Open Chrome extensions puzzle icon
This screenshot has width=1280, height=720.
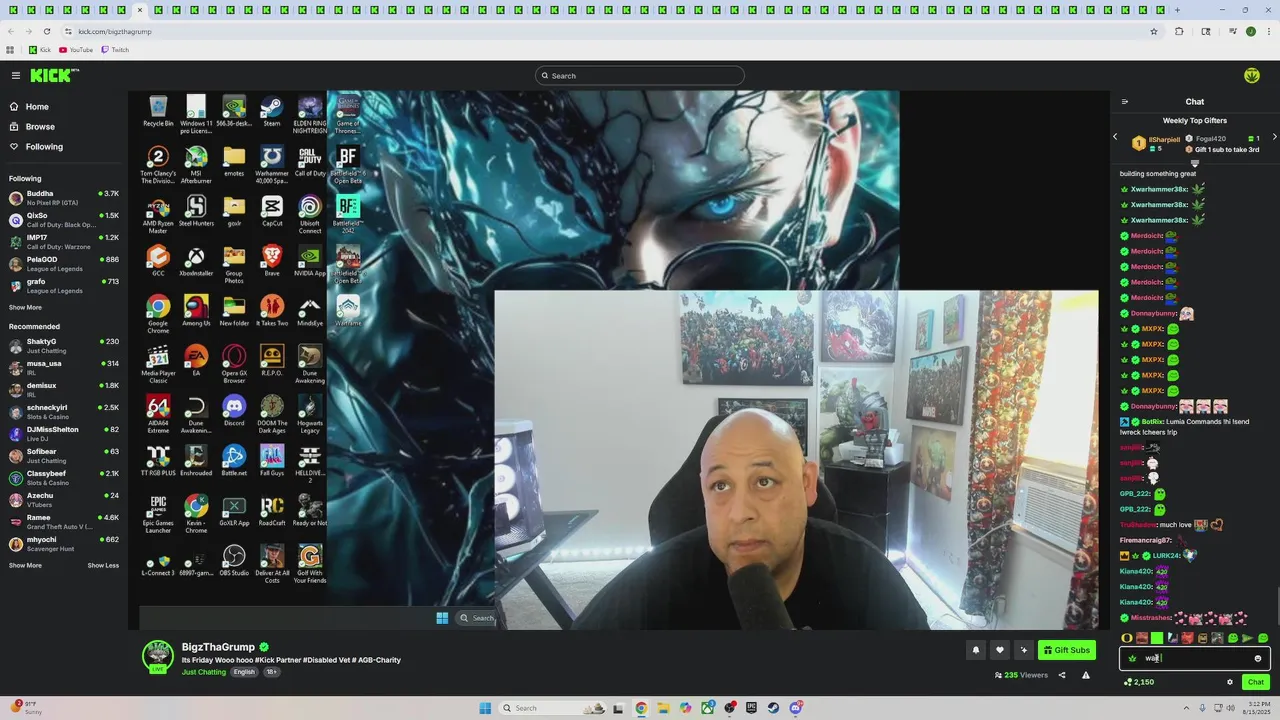(1179, 31)
